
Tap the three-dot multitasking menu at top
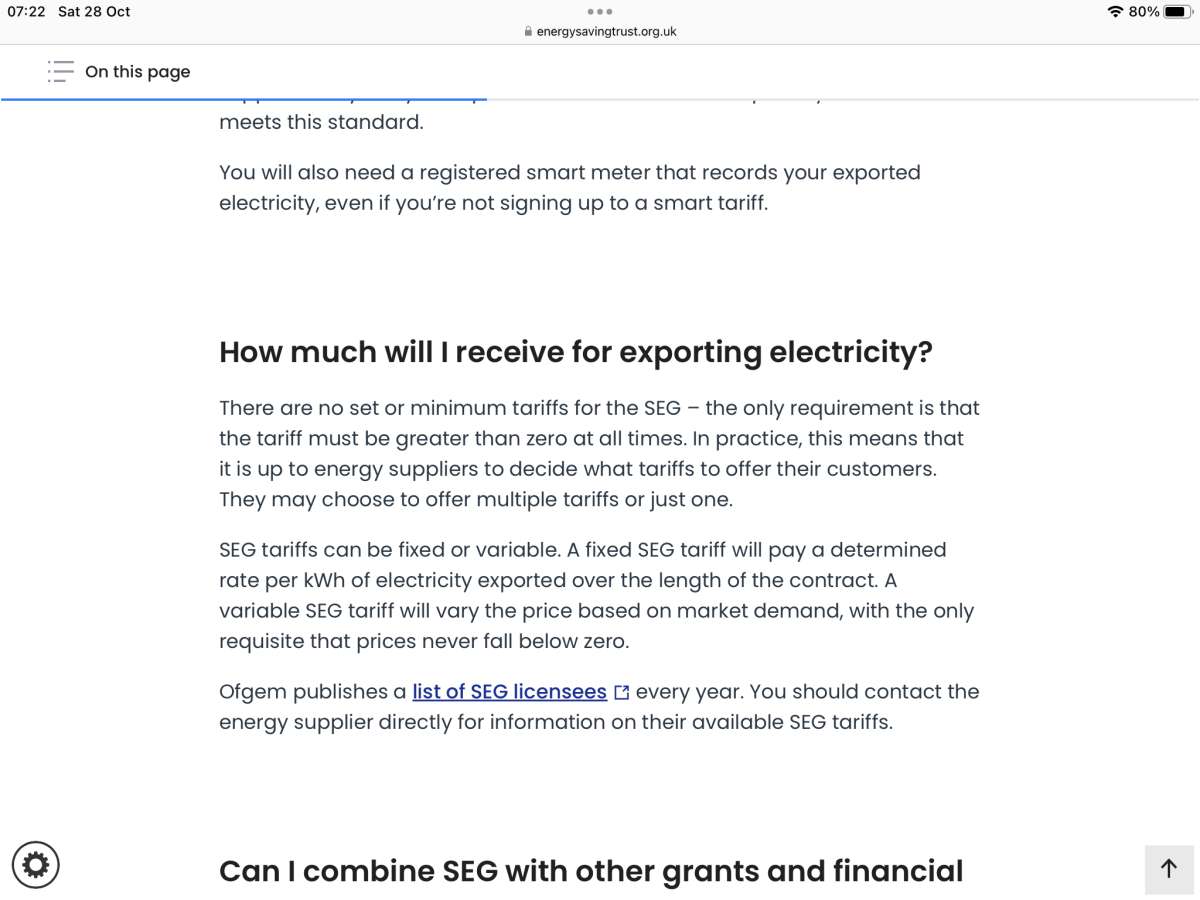[600, 12]
